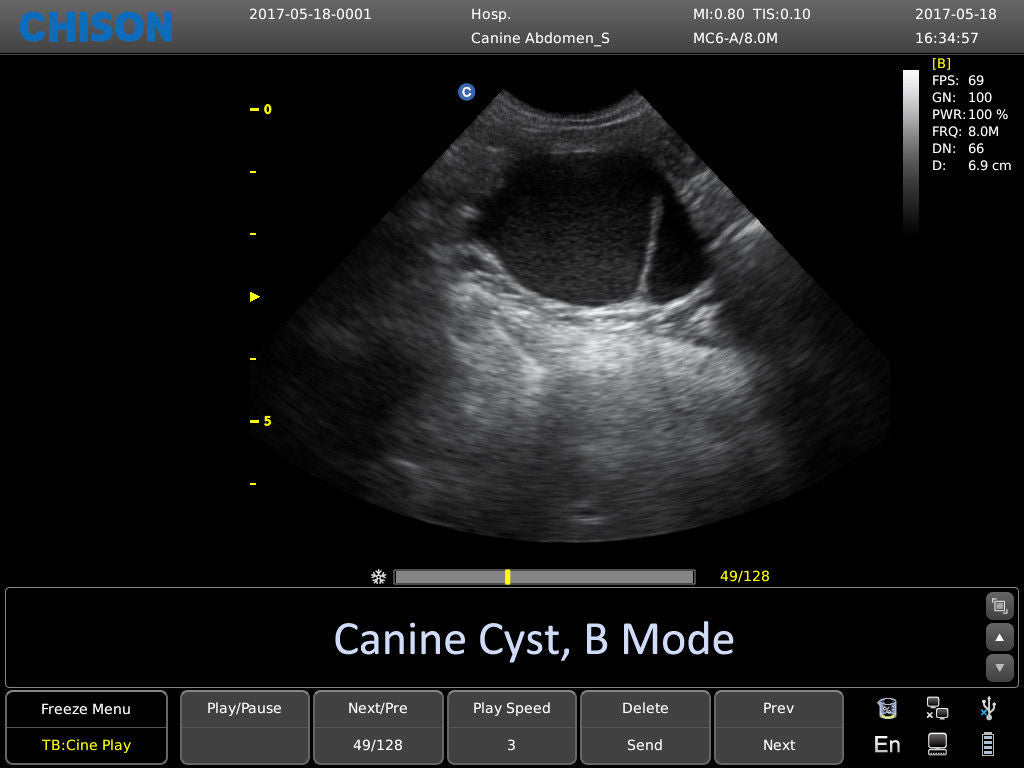1024x768 pixels.
Task: Click the Send button
Action: click(x=645, y=744)
